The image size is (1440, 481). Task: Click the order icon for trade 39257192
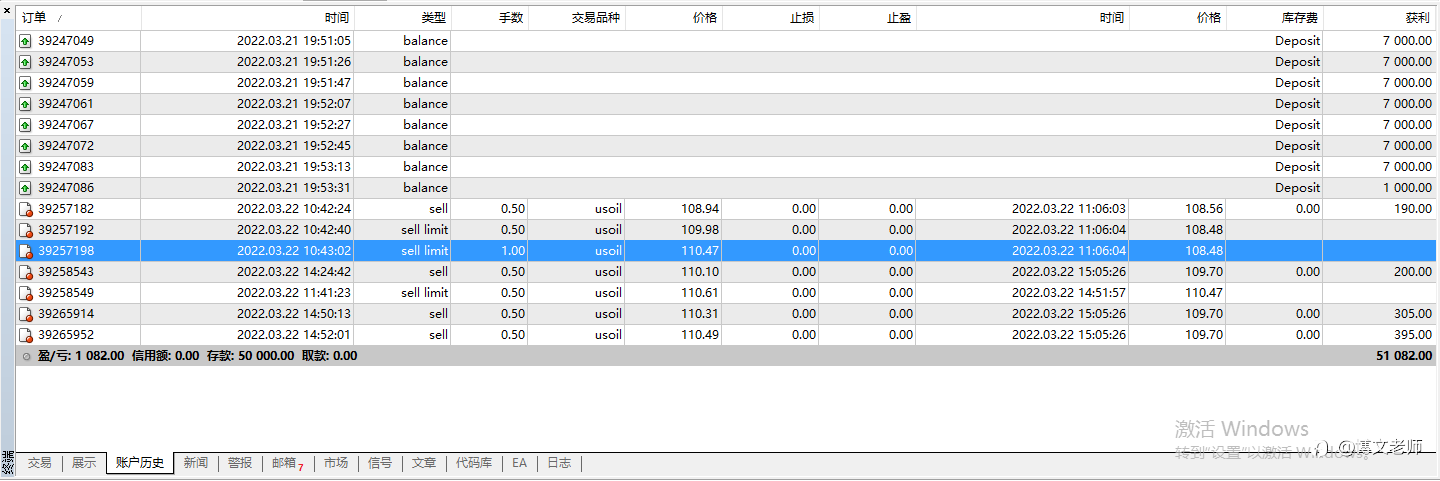click(26, 230)
